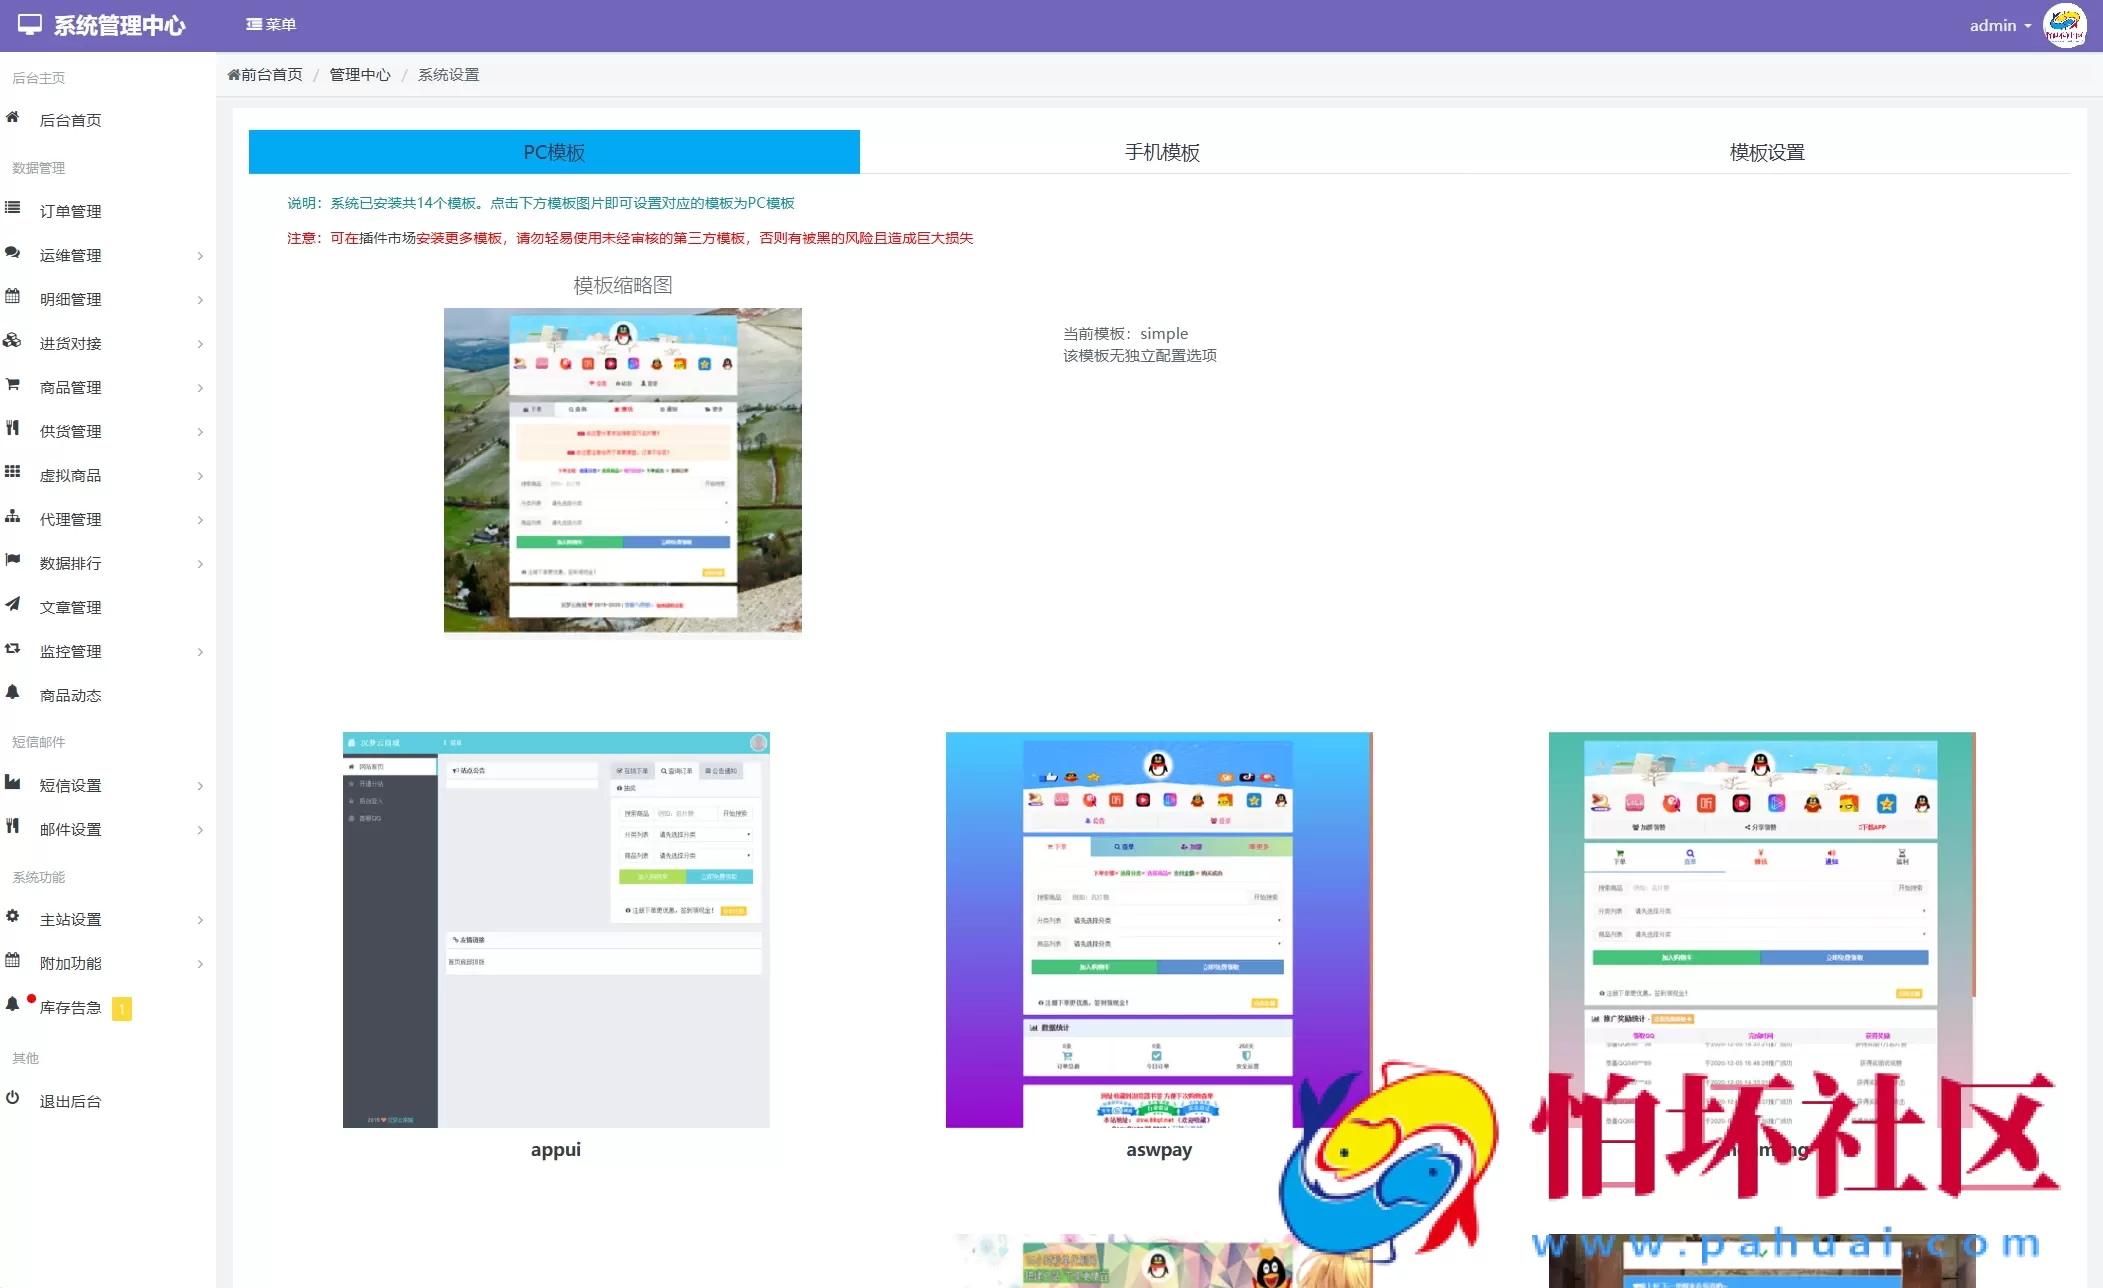Select the appui template thumbnail

click(556, 930)
